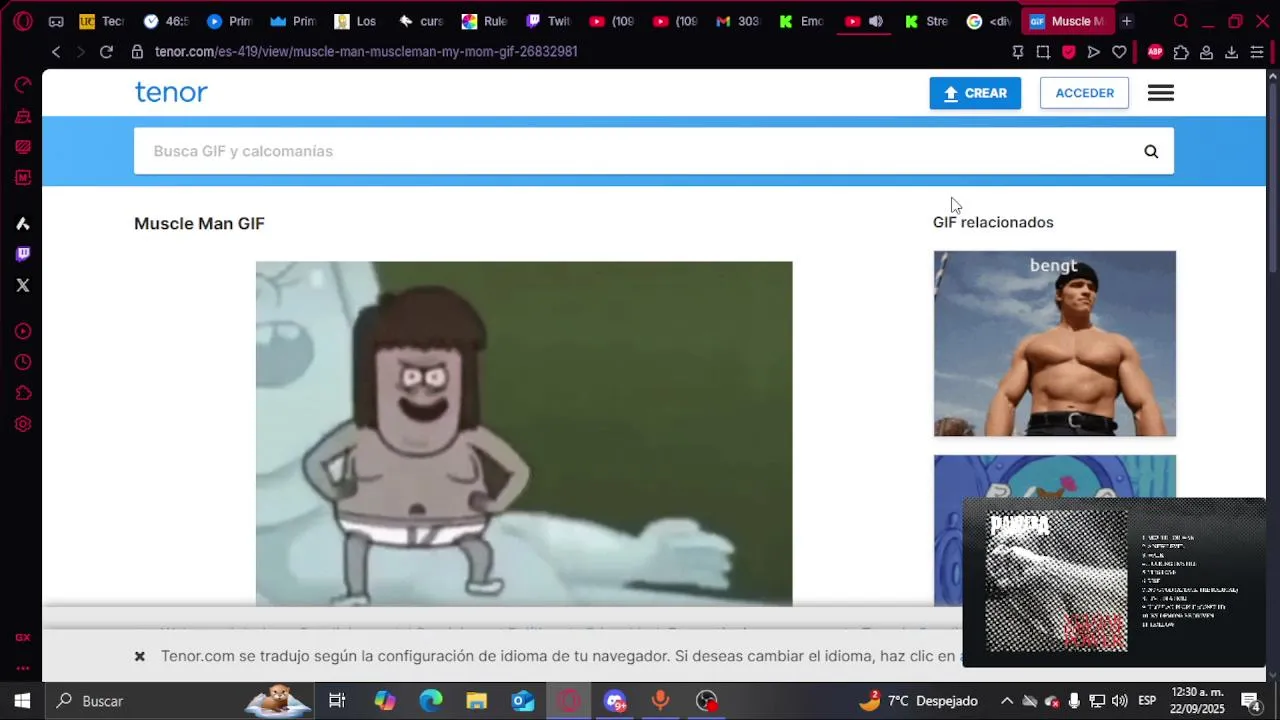Image resolution: width=1280 pixels, height=720 pixels.
Task: Click the address bar URL
Action: [x=366, y=52]
